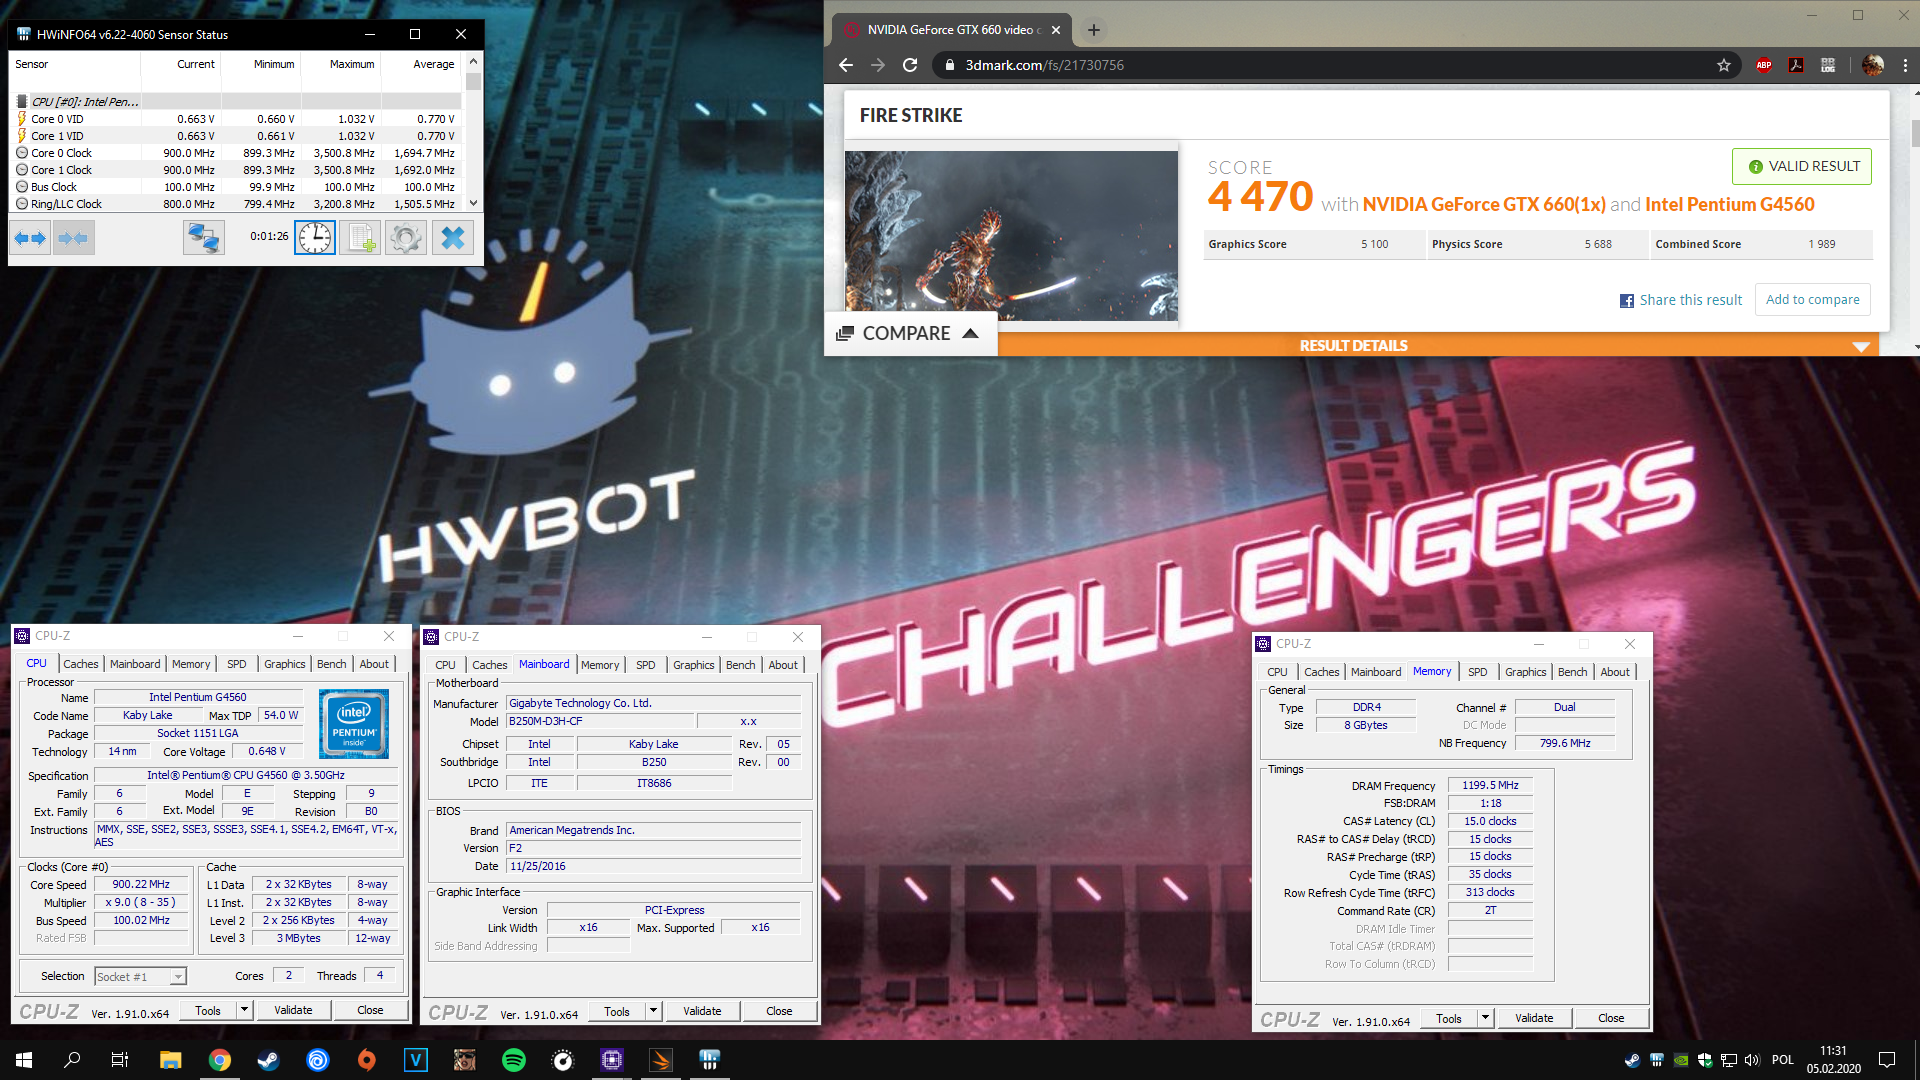This screenshot has width=1920, height=1080.
Task: Open Adblock Plus extension icon
Action: click(x=1764, y=65)
